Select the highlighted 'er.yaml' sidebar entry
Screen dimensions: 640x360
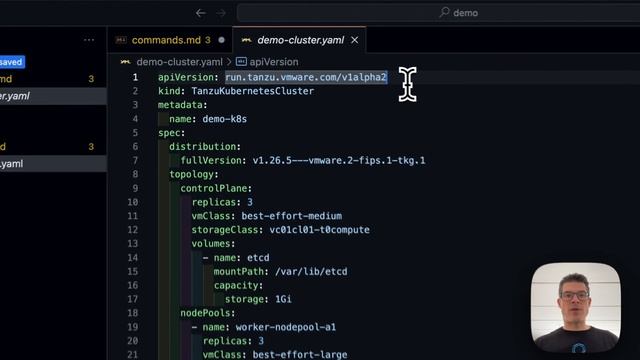53,96
